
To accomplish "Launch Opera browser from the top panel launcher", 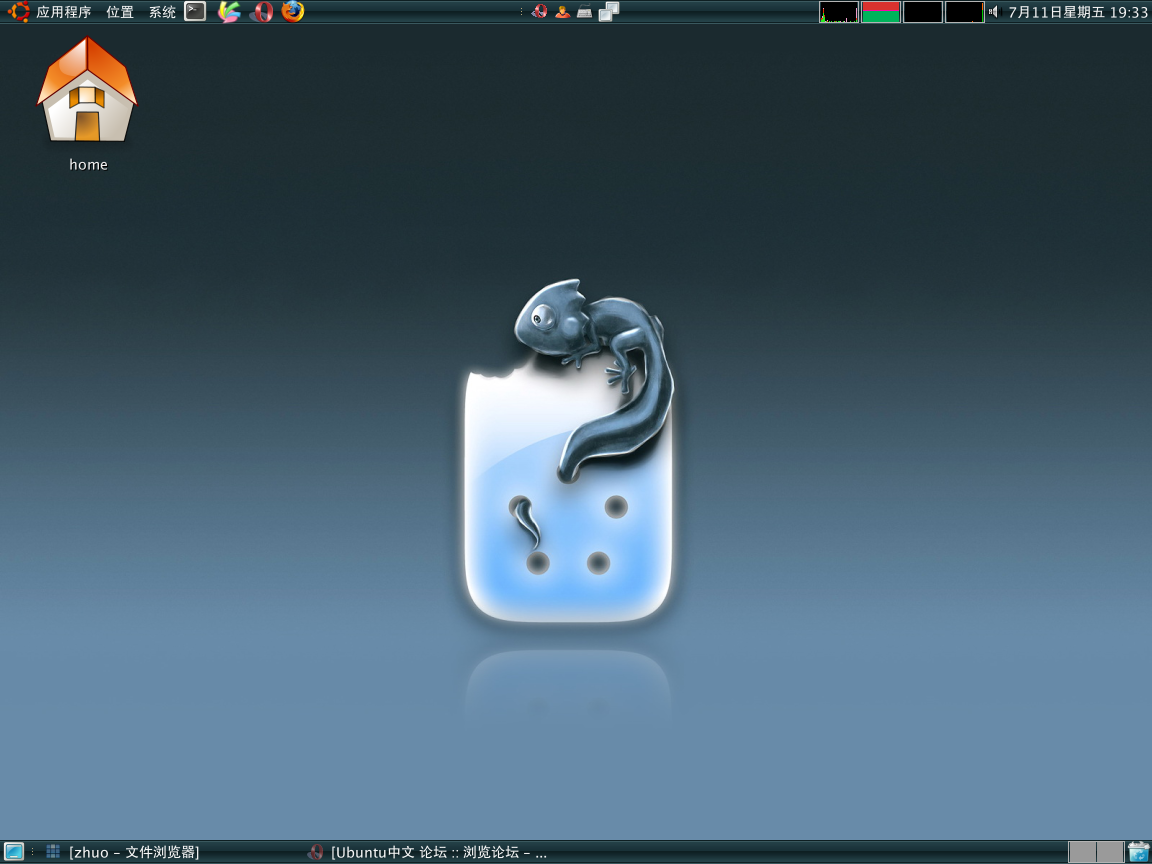I will [x=262, y=12].
